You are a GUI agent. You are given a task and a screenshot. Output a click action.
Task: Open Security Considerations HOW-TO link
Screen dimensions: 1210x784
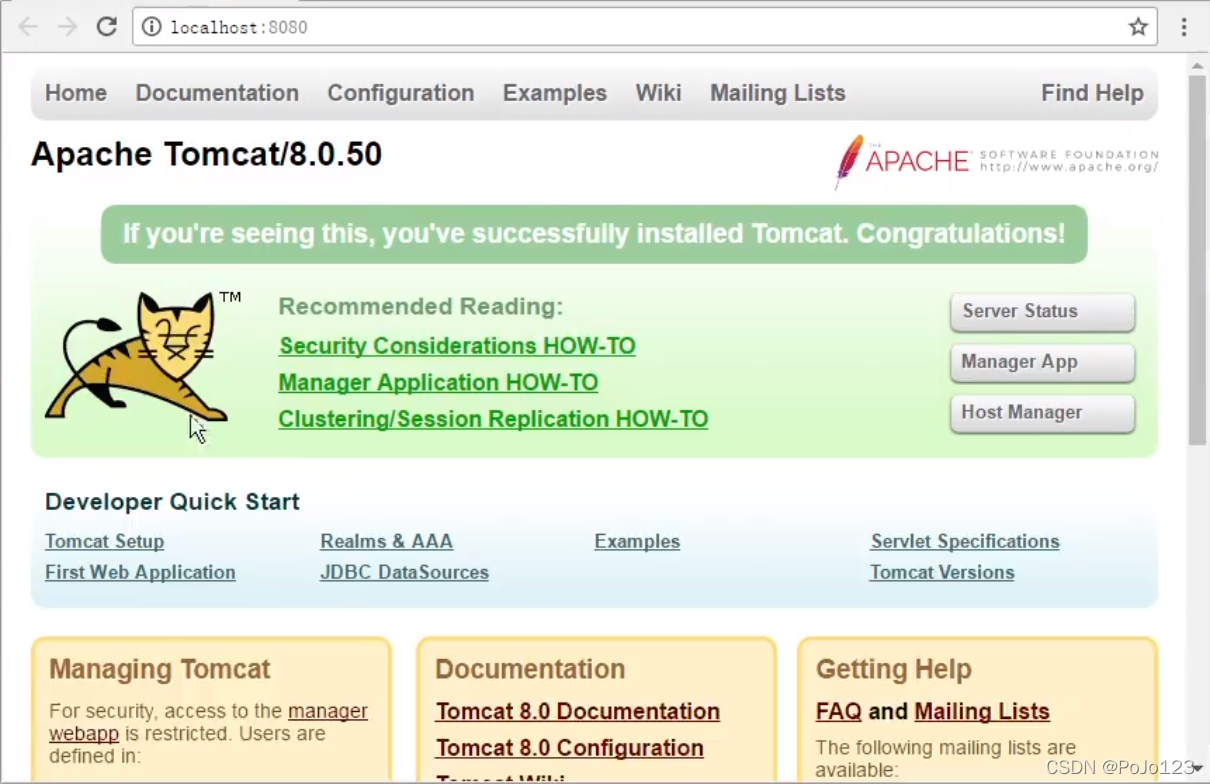tap(457, 346)
